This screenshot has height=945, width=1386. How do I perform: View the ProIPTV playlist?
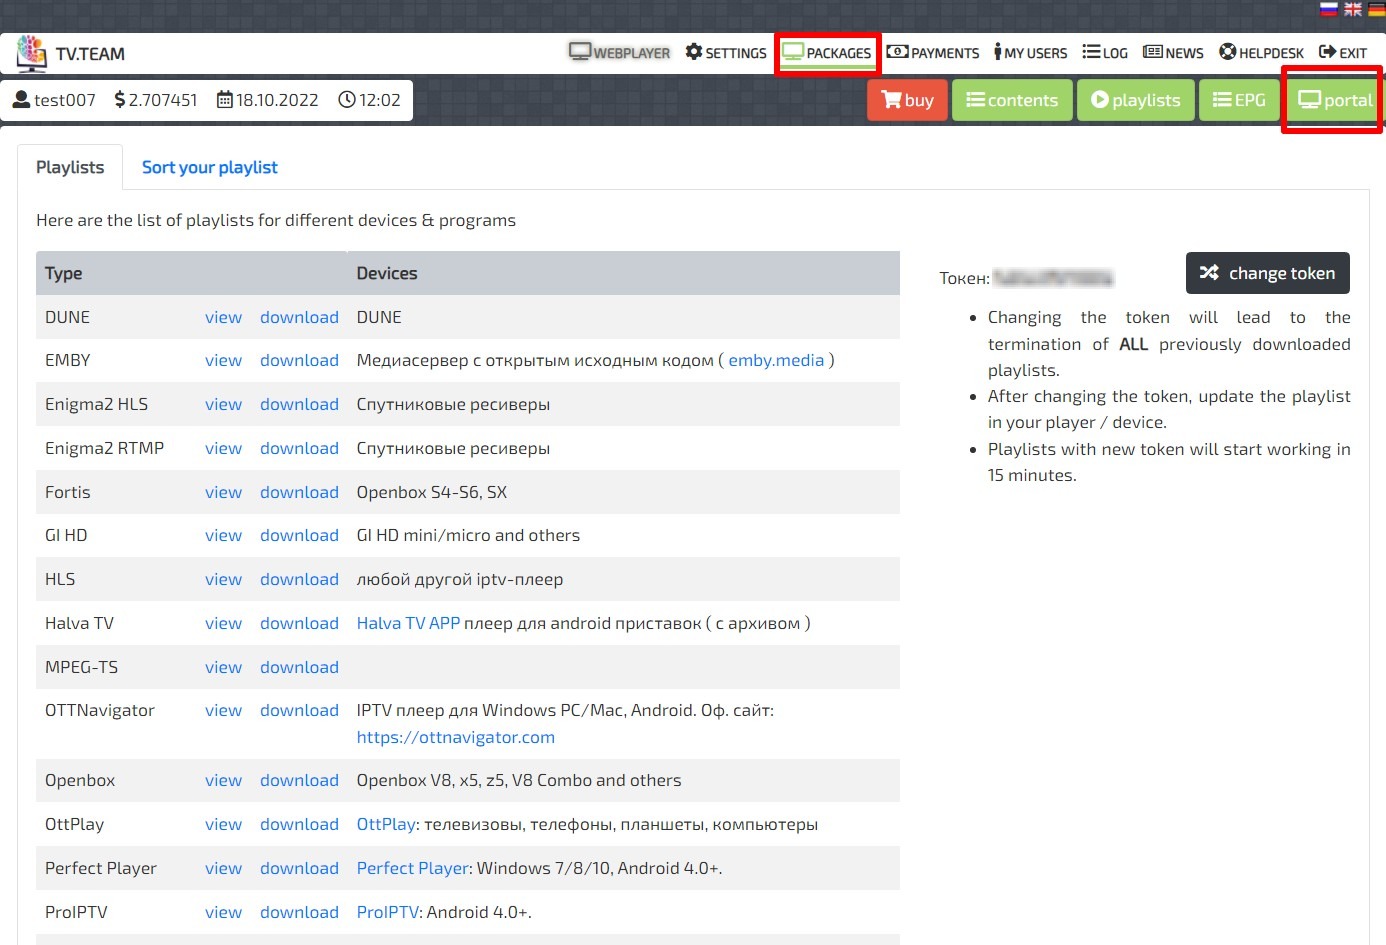coord(223,912)
